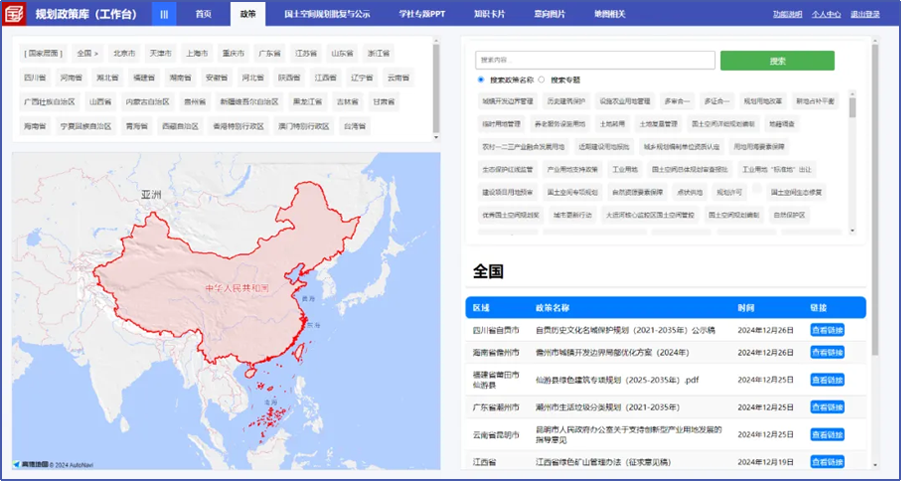Open the 首页 tab

click(x=203, y=14)
